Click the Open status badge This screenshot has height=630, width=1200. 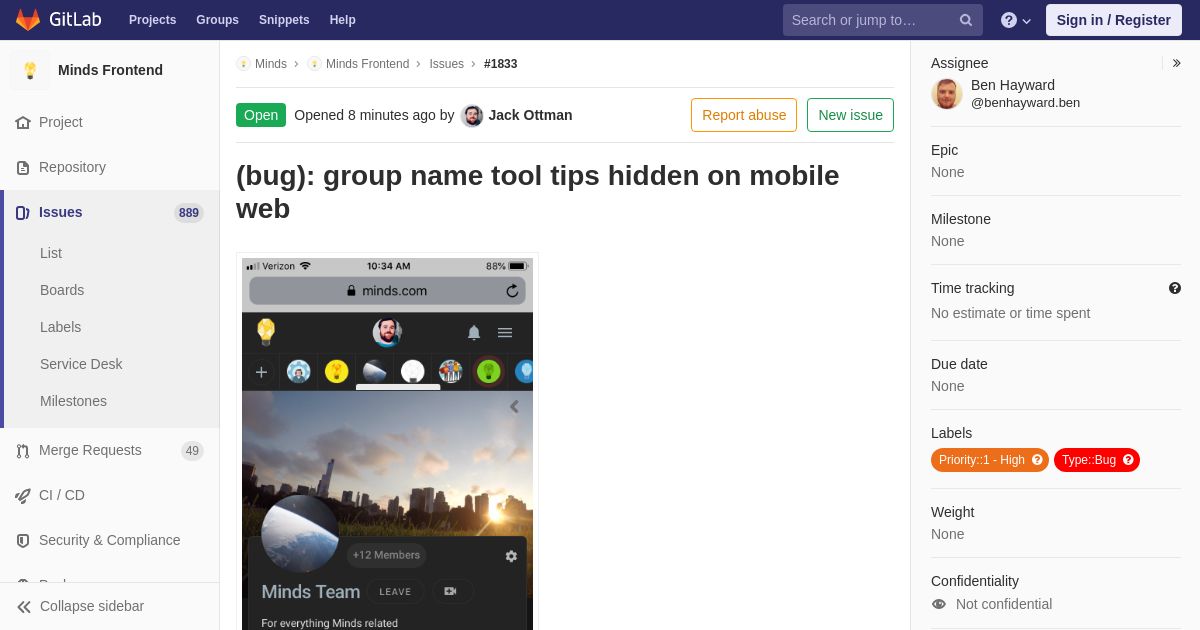pyautogui.click(x=261, y=115)
